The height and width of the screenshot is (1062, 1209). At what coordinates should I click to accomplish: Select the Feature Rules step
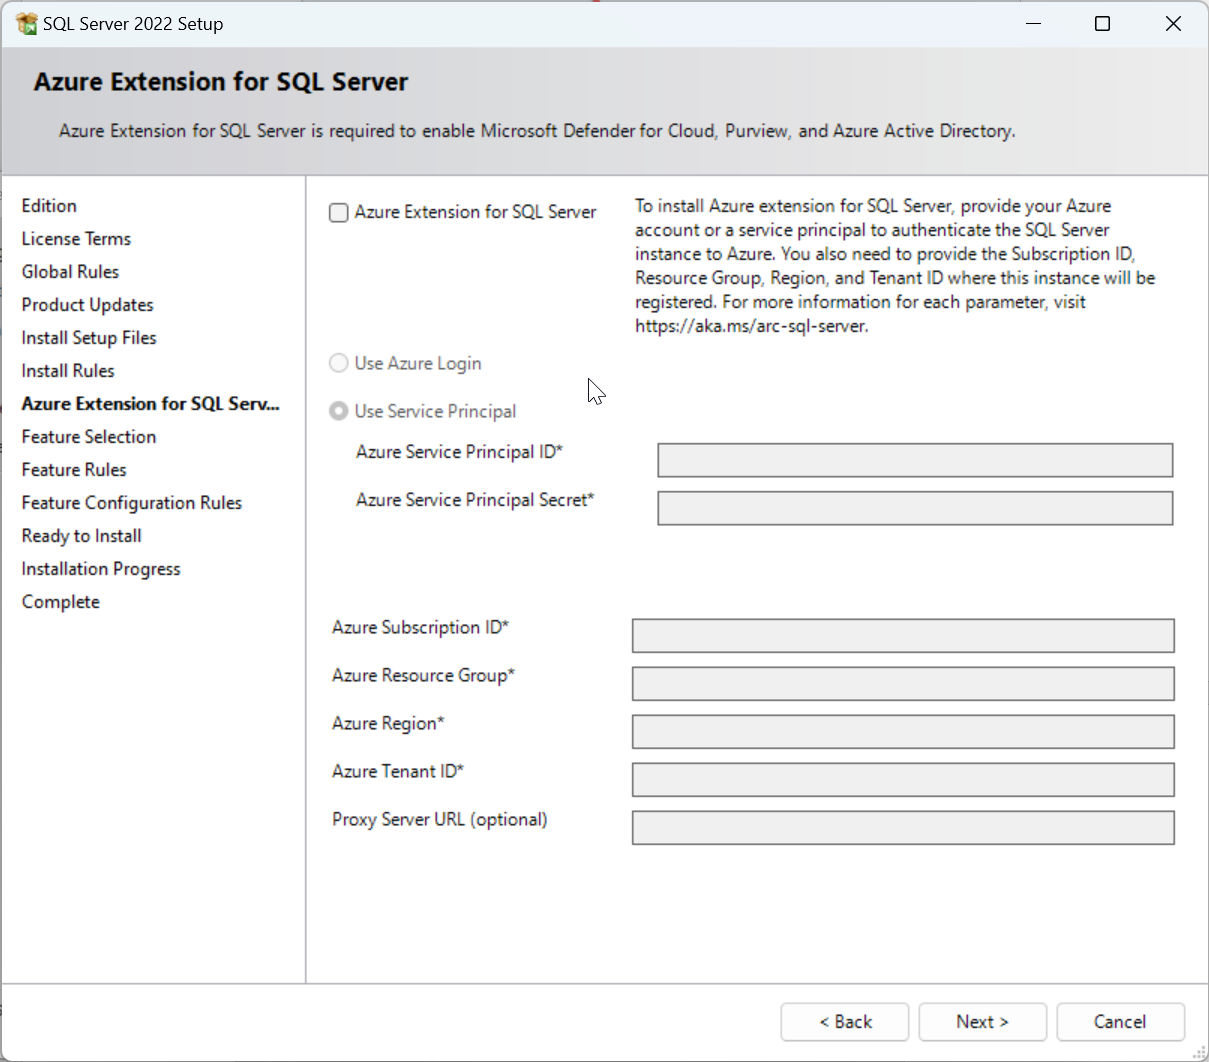(74, 469)
